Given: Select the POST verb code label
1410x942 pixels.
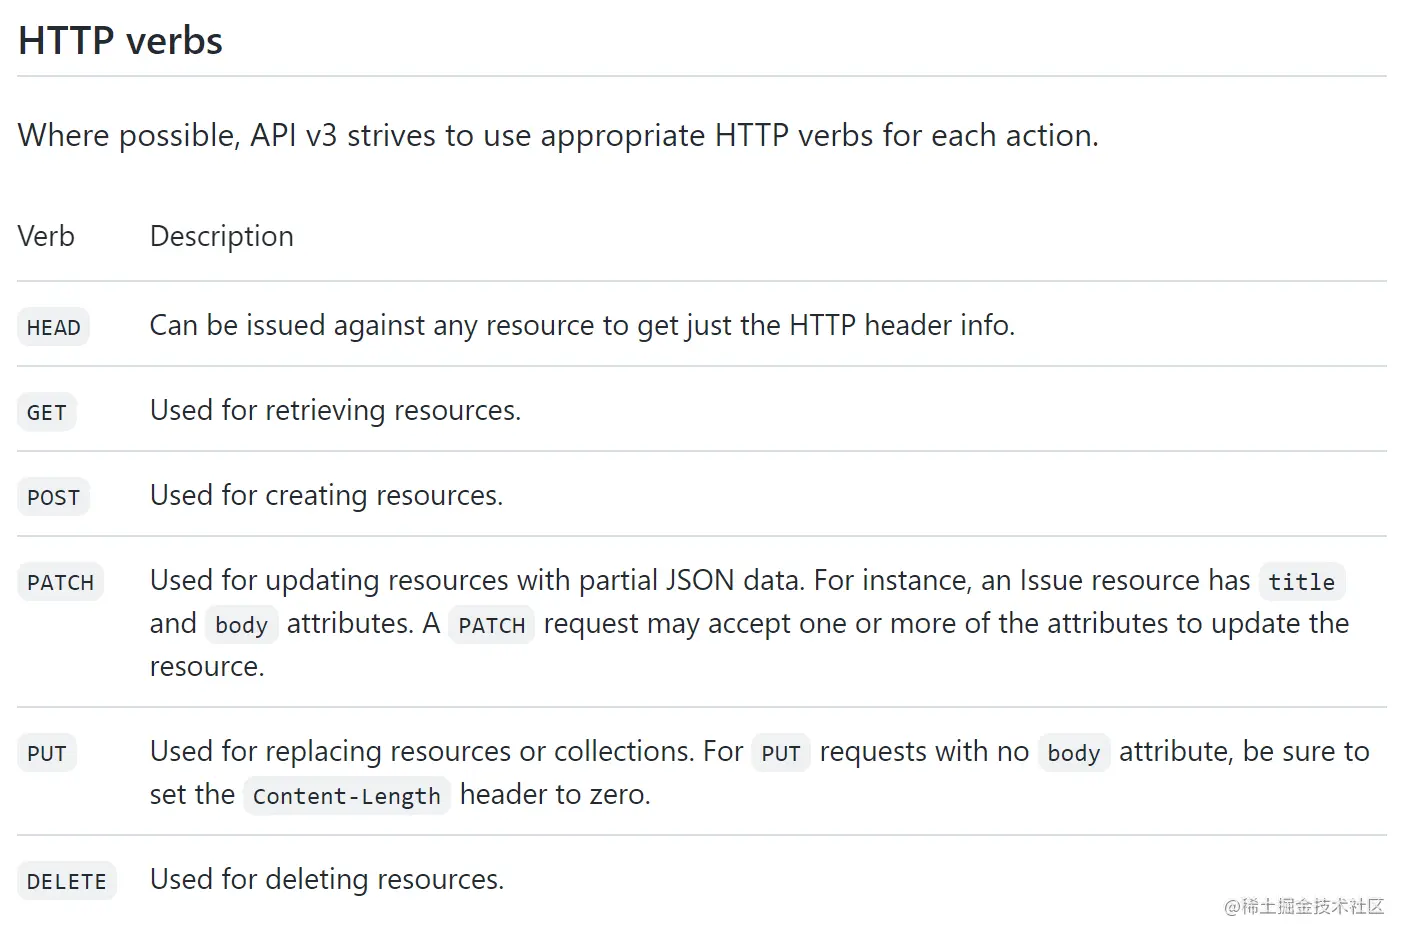Looking at the screenshot, I should click(53, 497).
